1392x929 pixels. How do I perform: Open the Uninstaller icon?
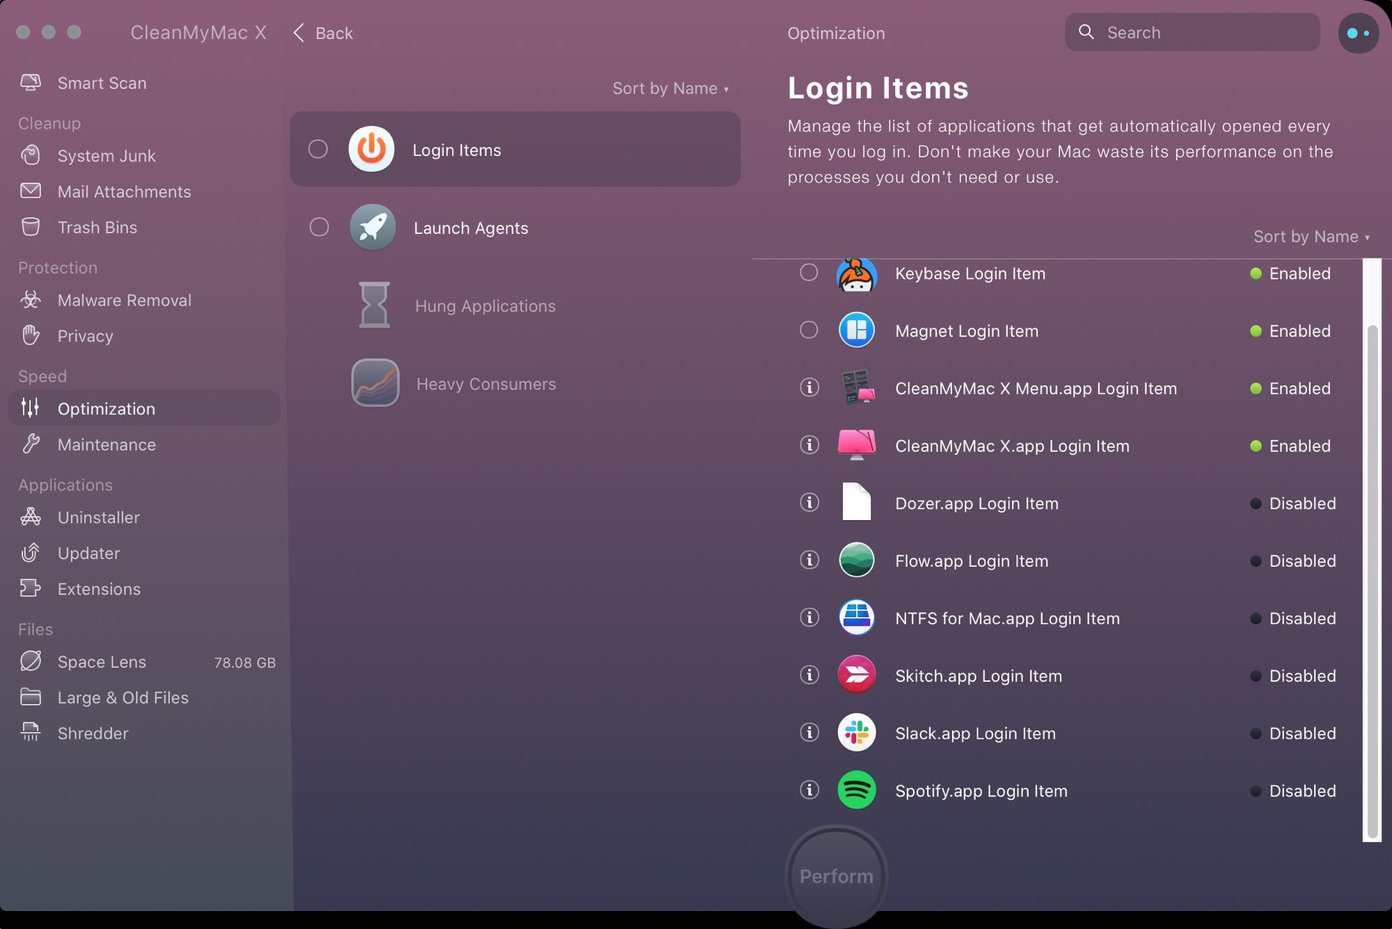pos(31,517)
